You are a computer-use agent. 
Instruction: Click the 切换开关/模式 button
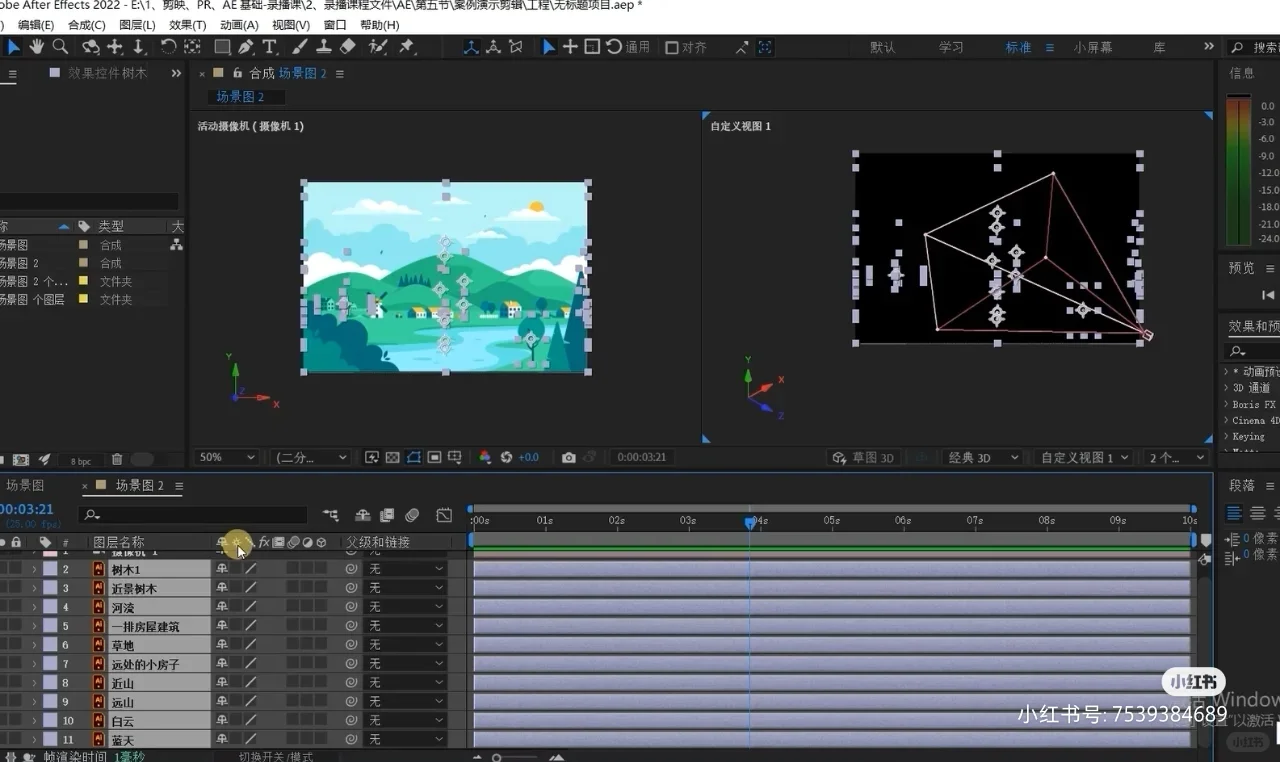tap(276, 756)
